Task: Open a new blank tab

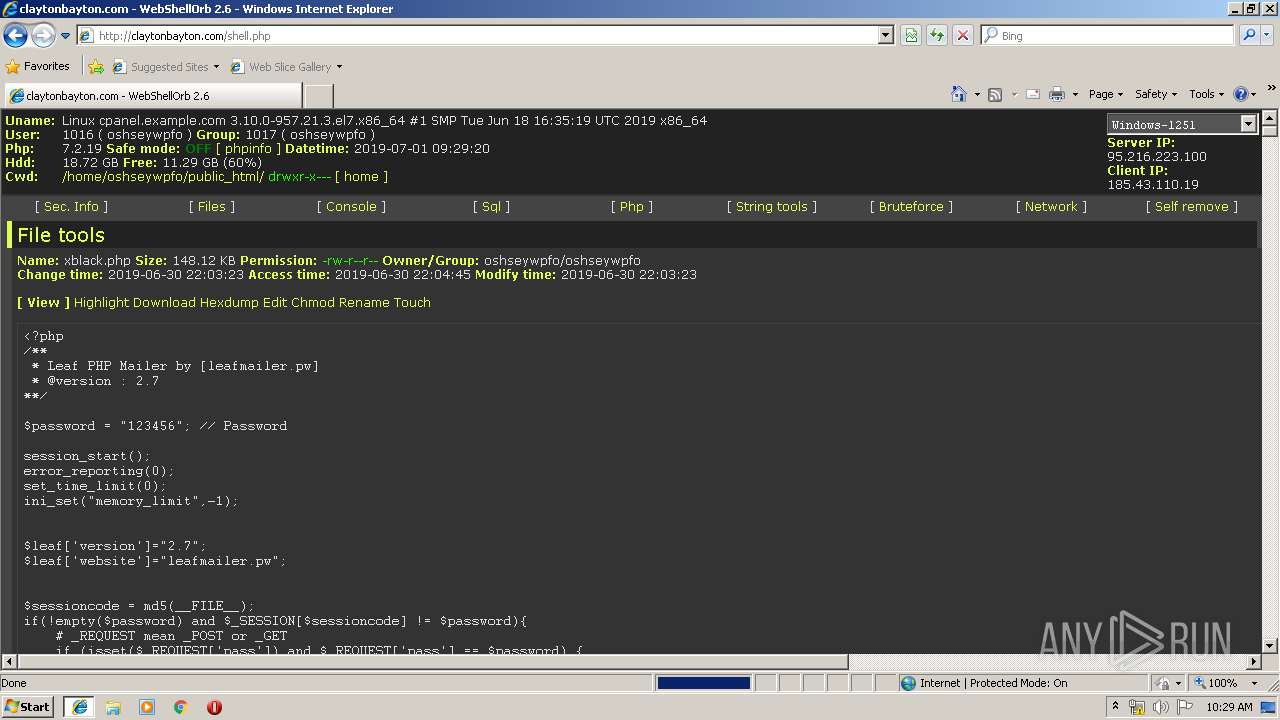Action: pos(318,96)
